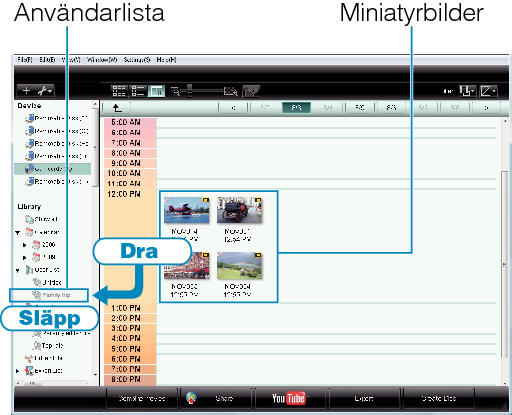Click the red icon above bottom library node
Screen dimensions: 512x415
(x=29, y=358)
